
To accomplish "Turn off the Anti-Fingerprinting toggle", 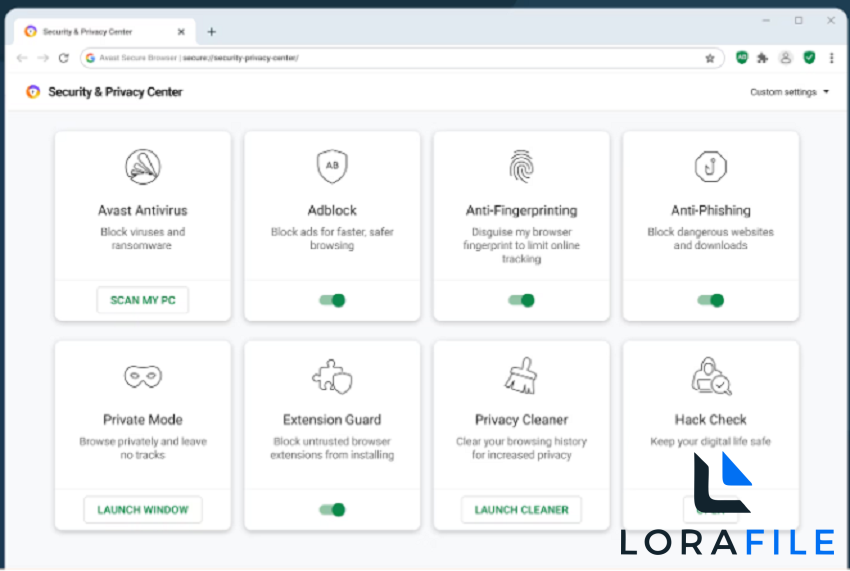I will 521,300.
